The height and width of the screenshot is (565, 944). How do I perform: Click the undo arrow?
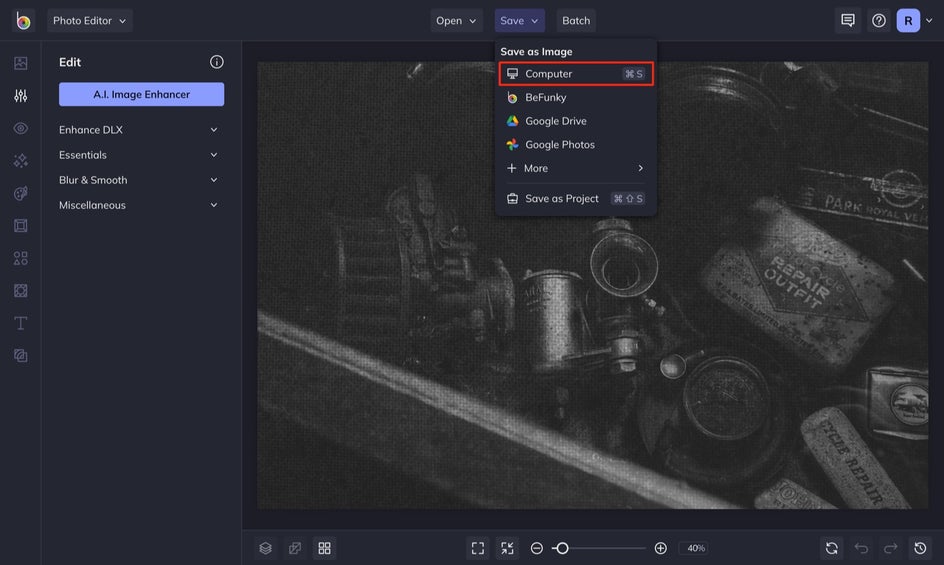click(x=861, y=548)
